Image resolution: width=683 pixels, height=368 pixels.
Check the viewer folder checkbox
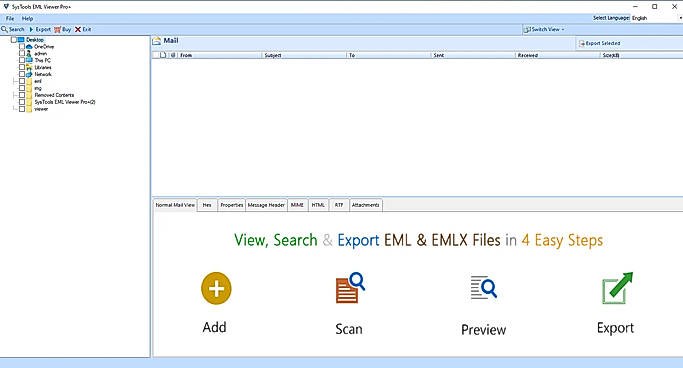22,109
